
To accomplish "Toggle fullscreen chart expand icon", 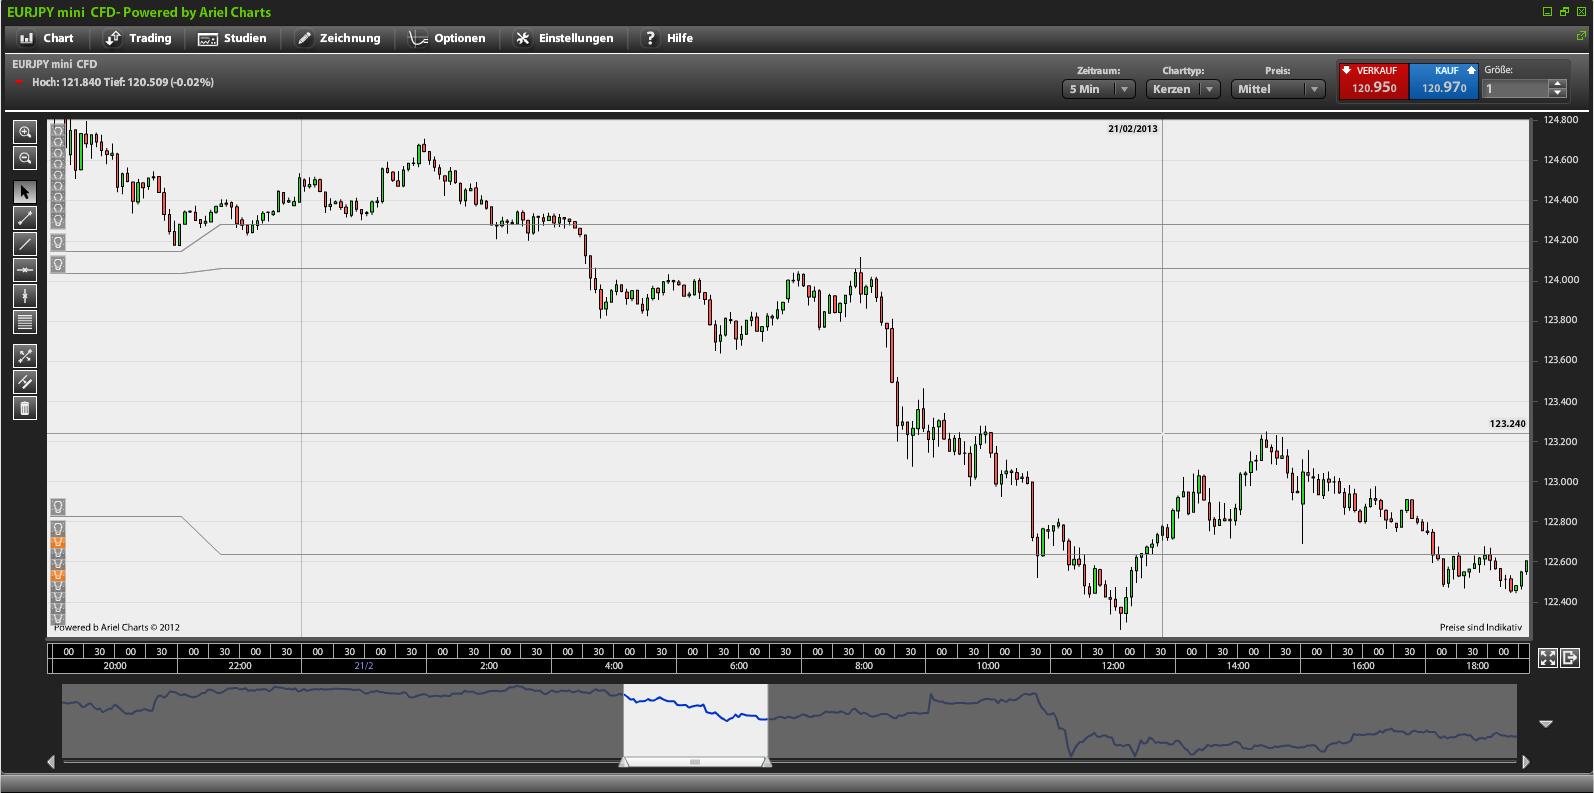I will click(x=1547, y=657).
